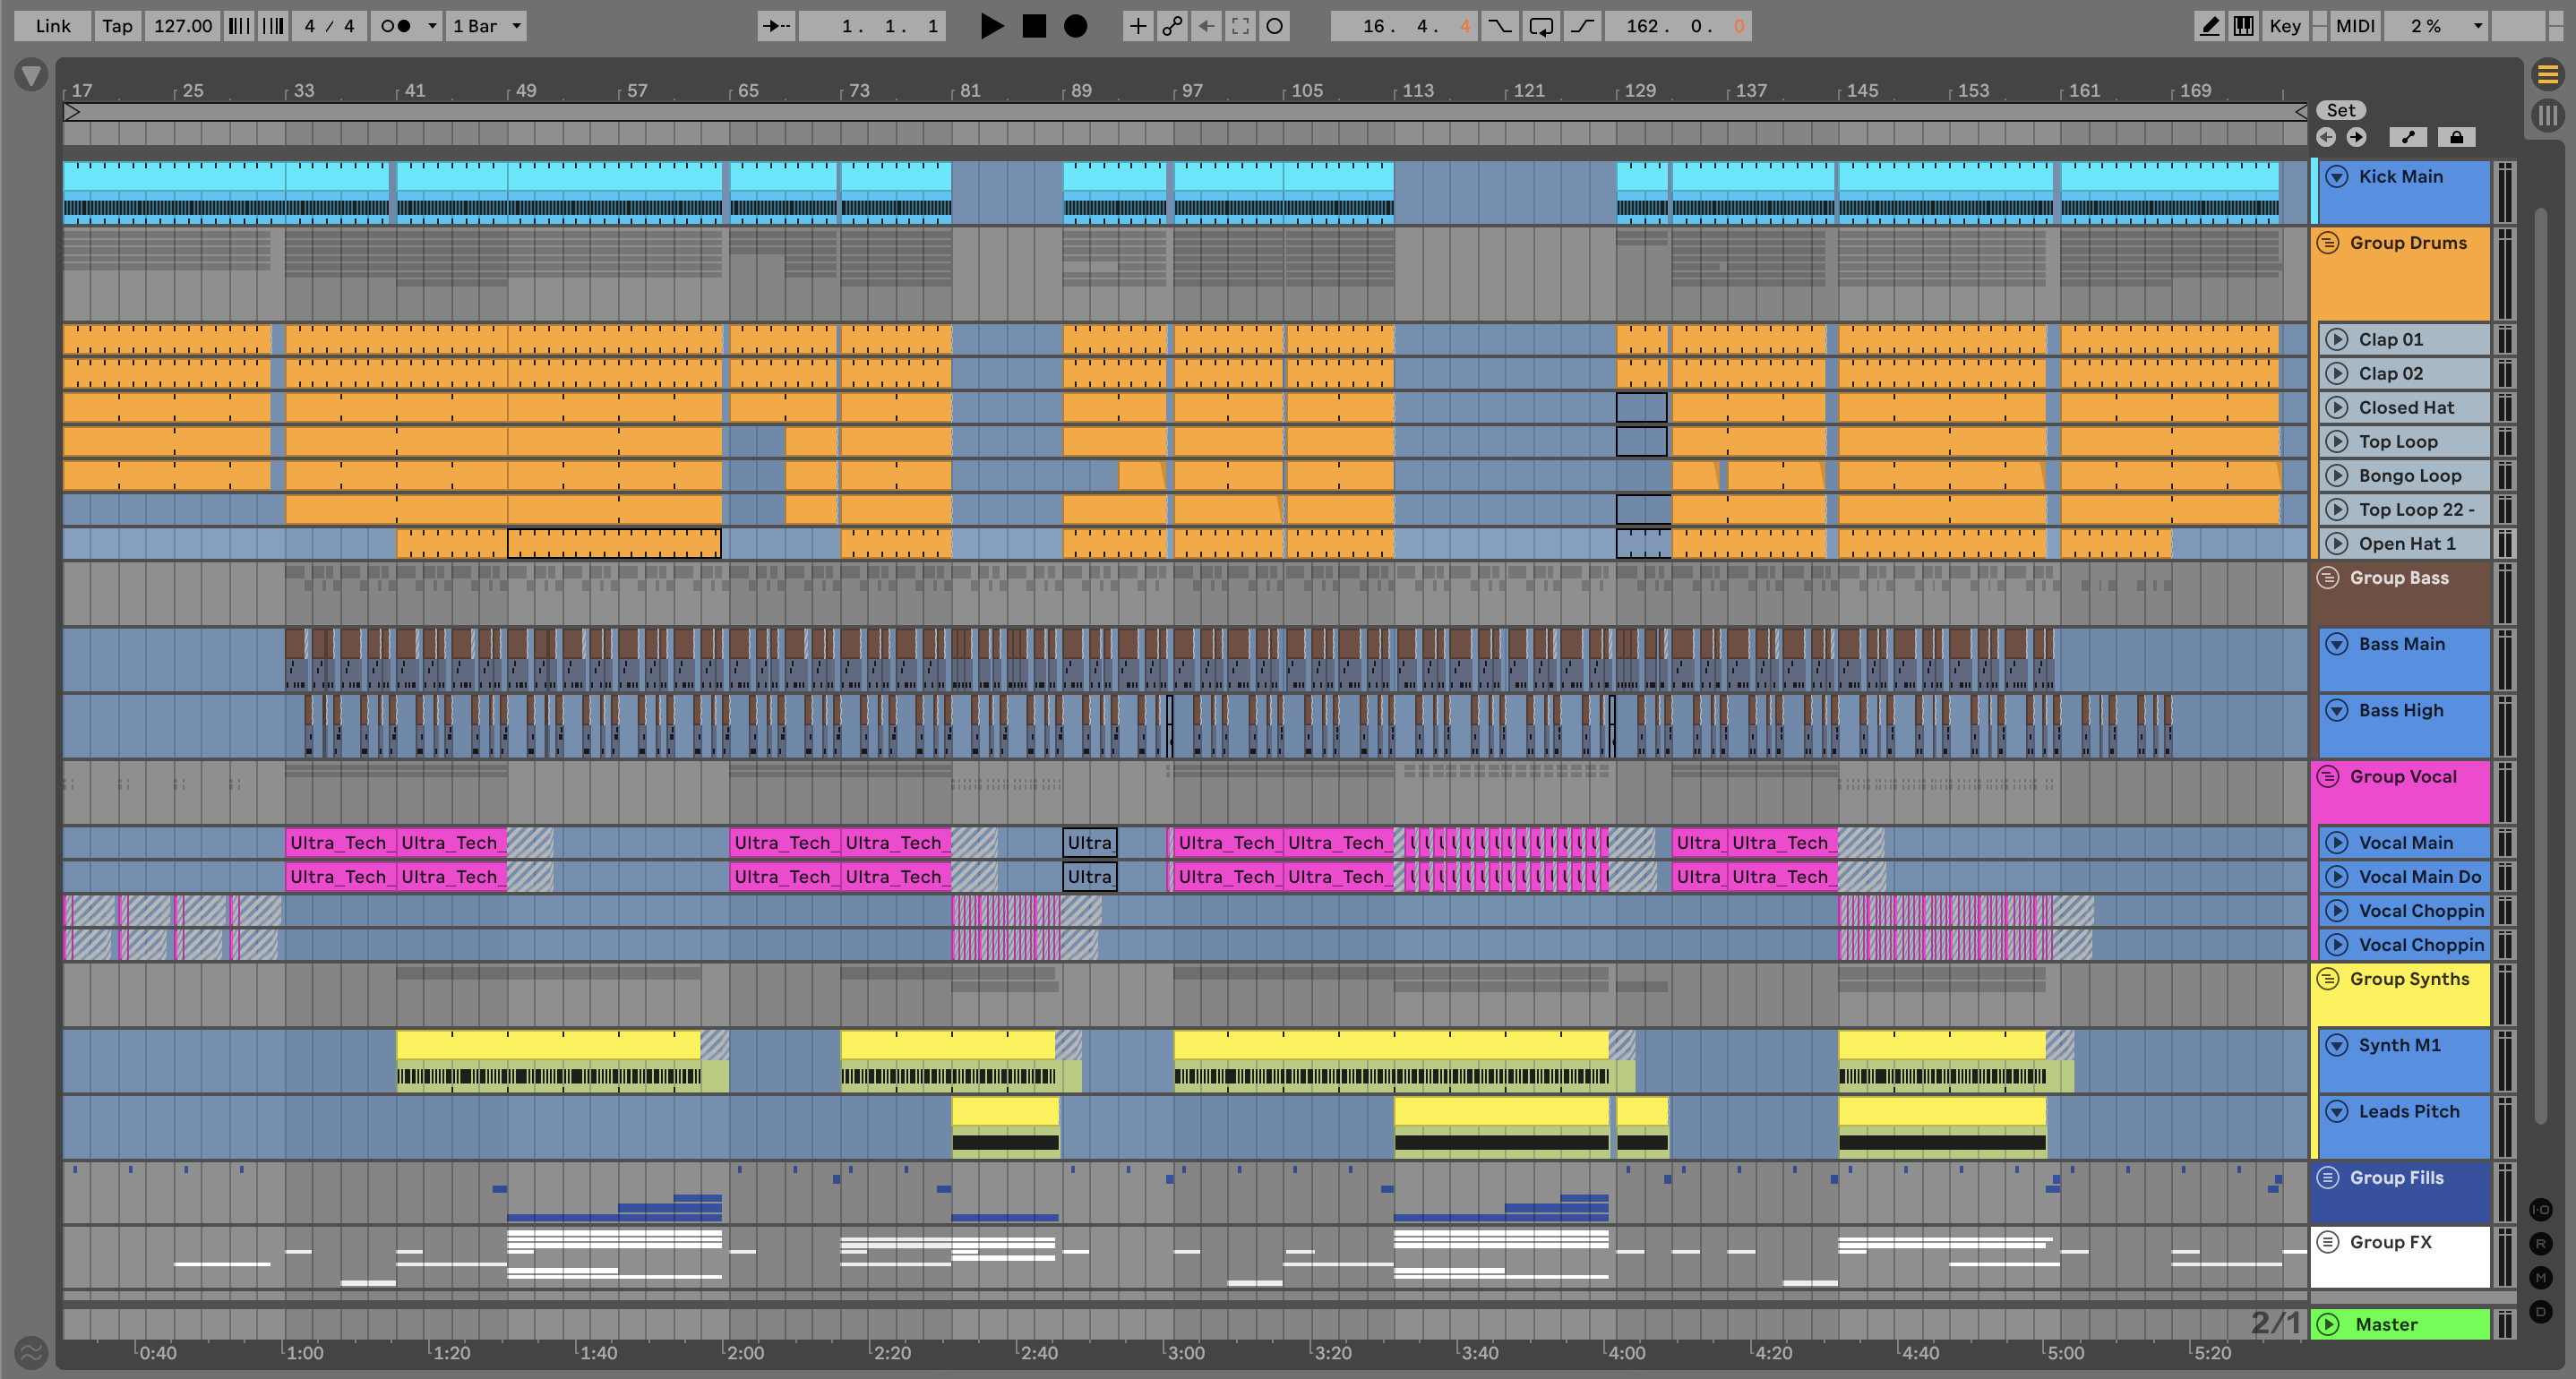2576x1379 pixels.
Task: Switch to Session View selector
Action: (2547, 115)
